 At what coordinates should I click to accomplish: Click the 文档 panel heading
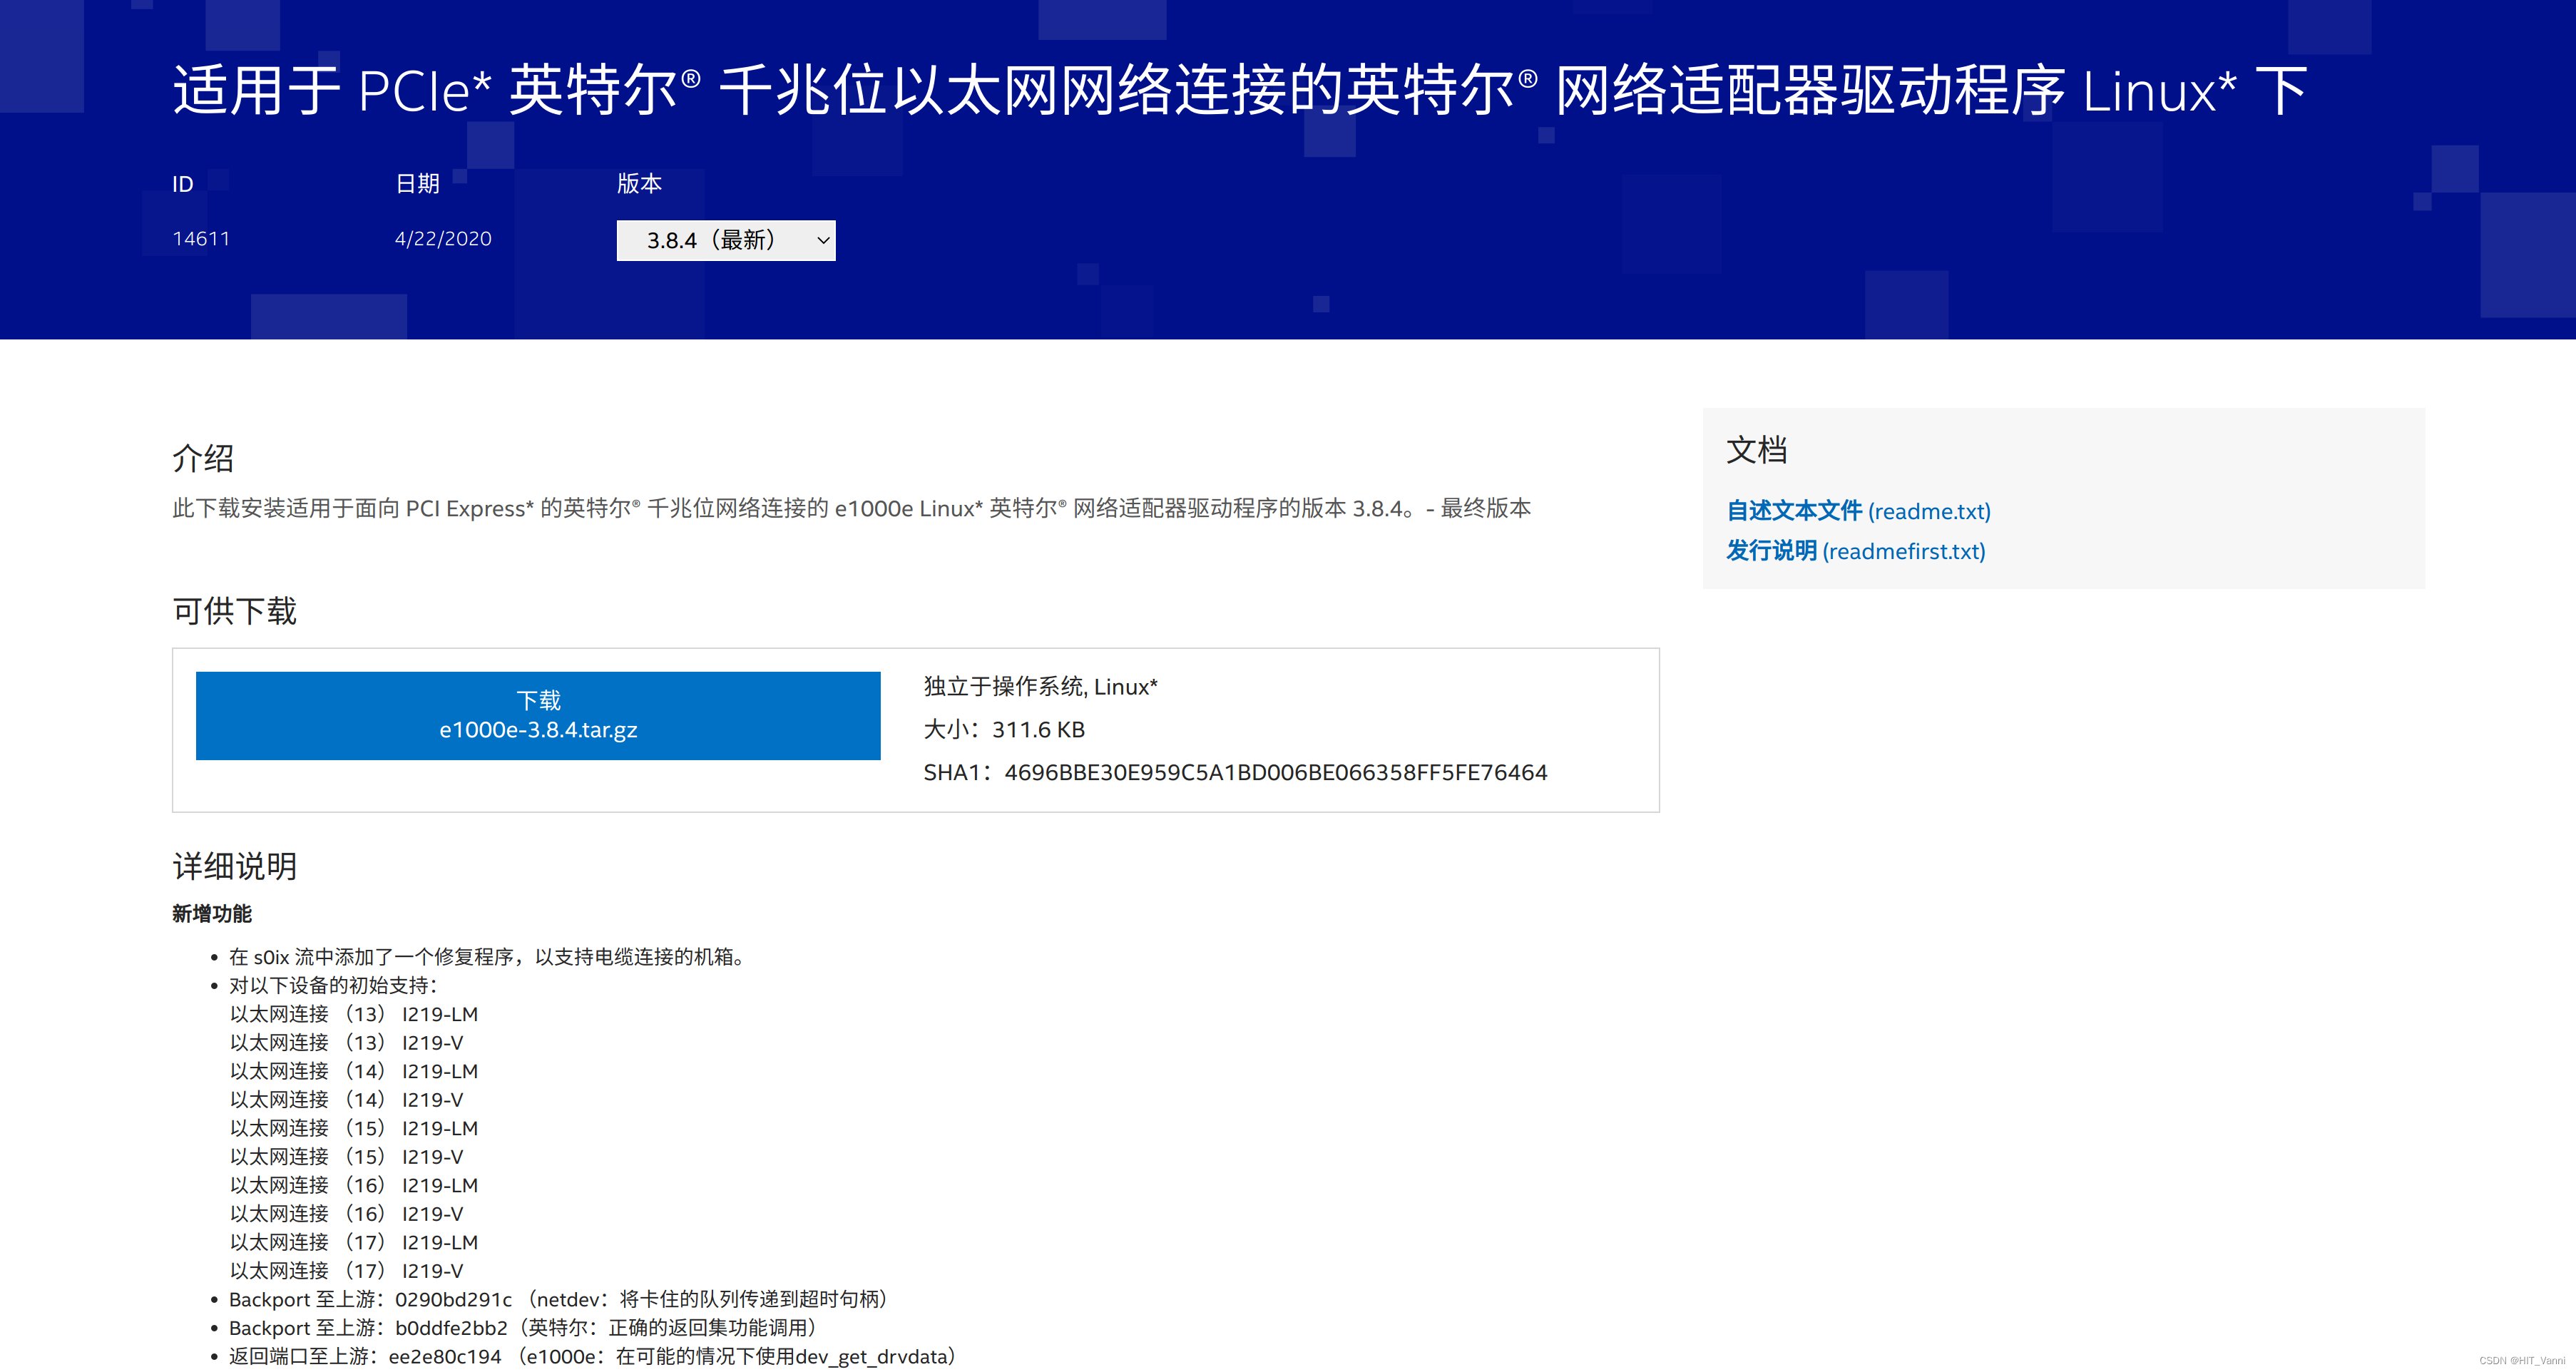1756,450
